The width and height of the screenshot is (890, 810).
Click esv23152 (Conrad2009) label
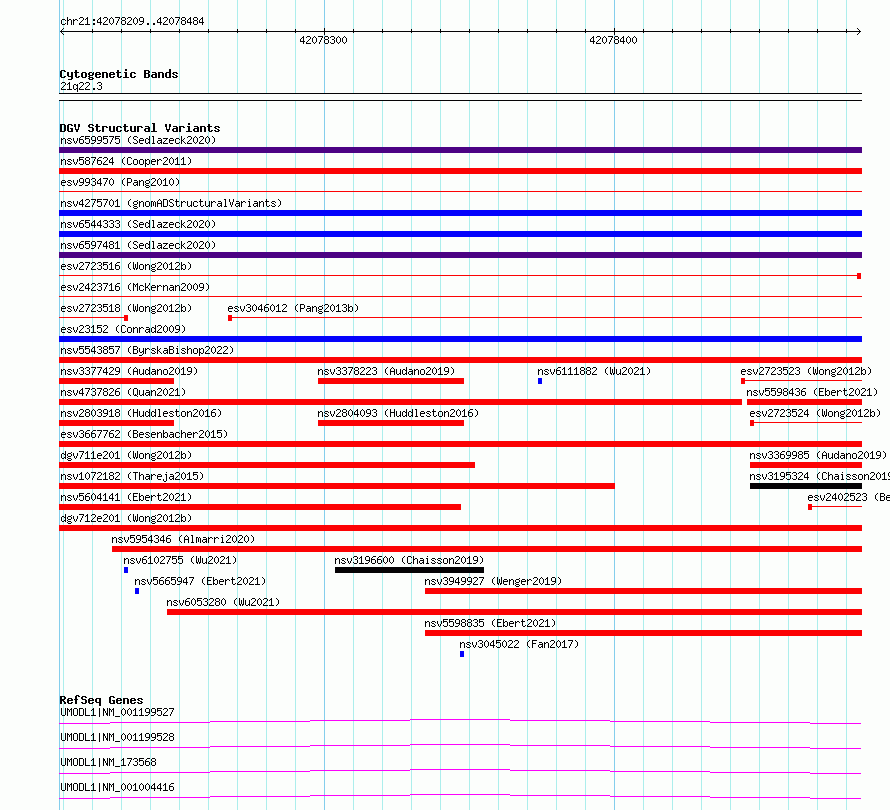123,329
